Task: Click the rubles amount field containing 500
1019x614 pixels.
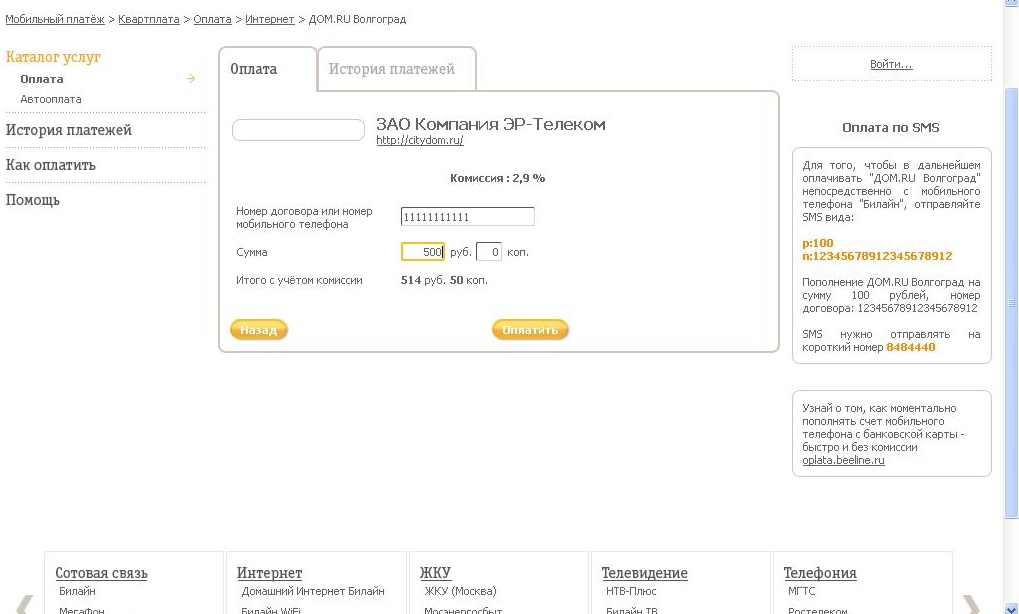Action: tap(422, 252)
